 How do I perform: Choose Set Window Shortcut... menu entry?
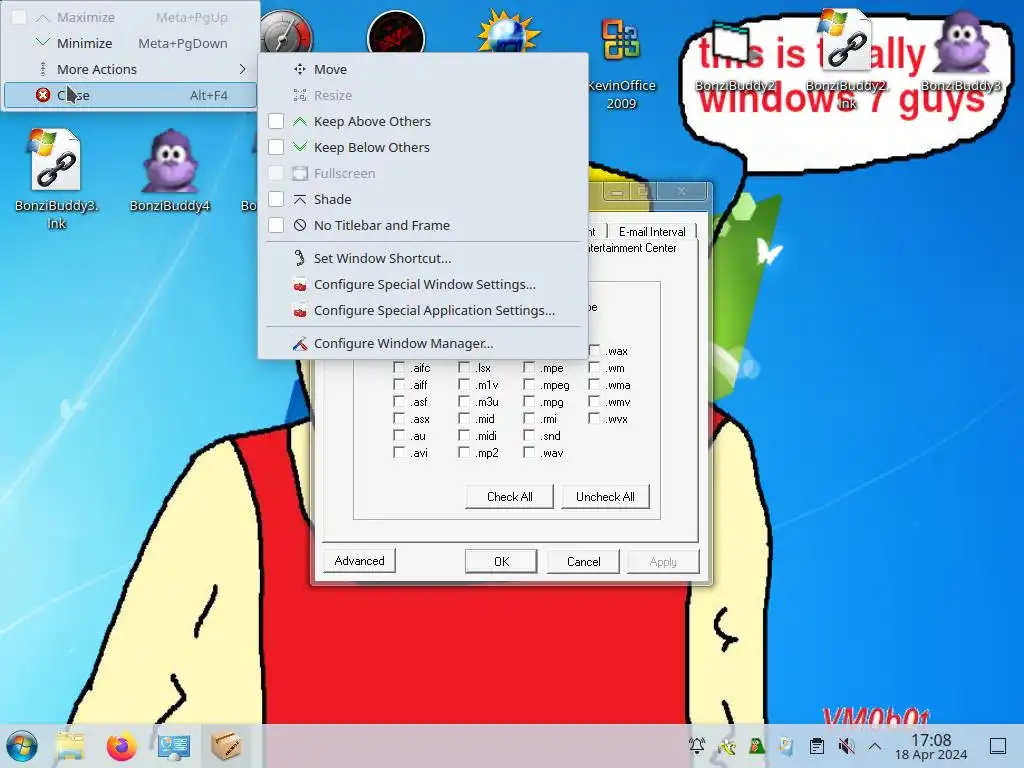pyautogui.click(x=423, y=258)
